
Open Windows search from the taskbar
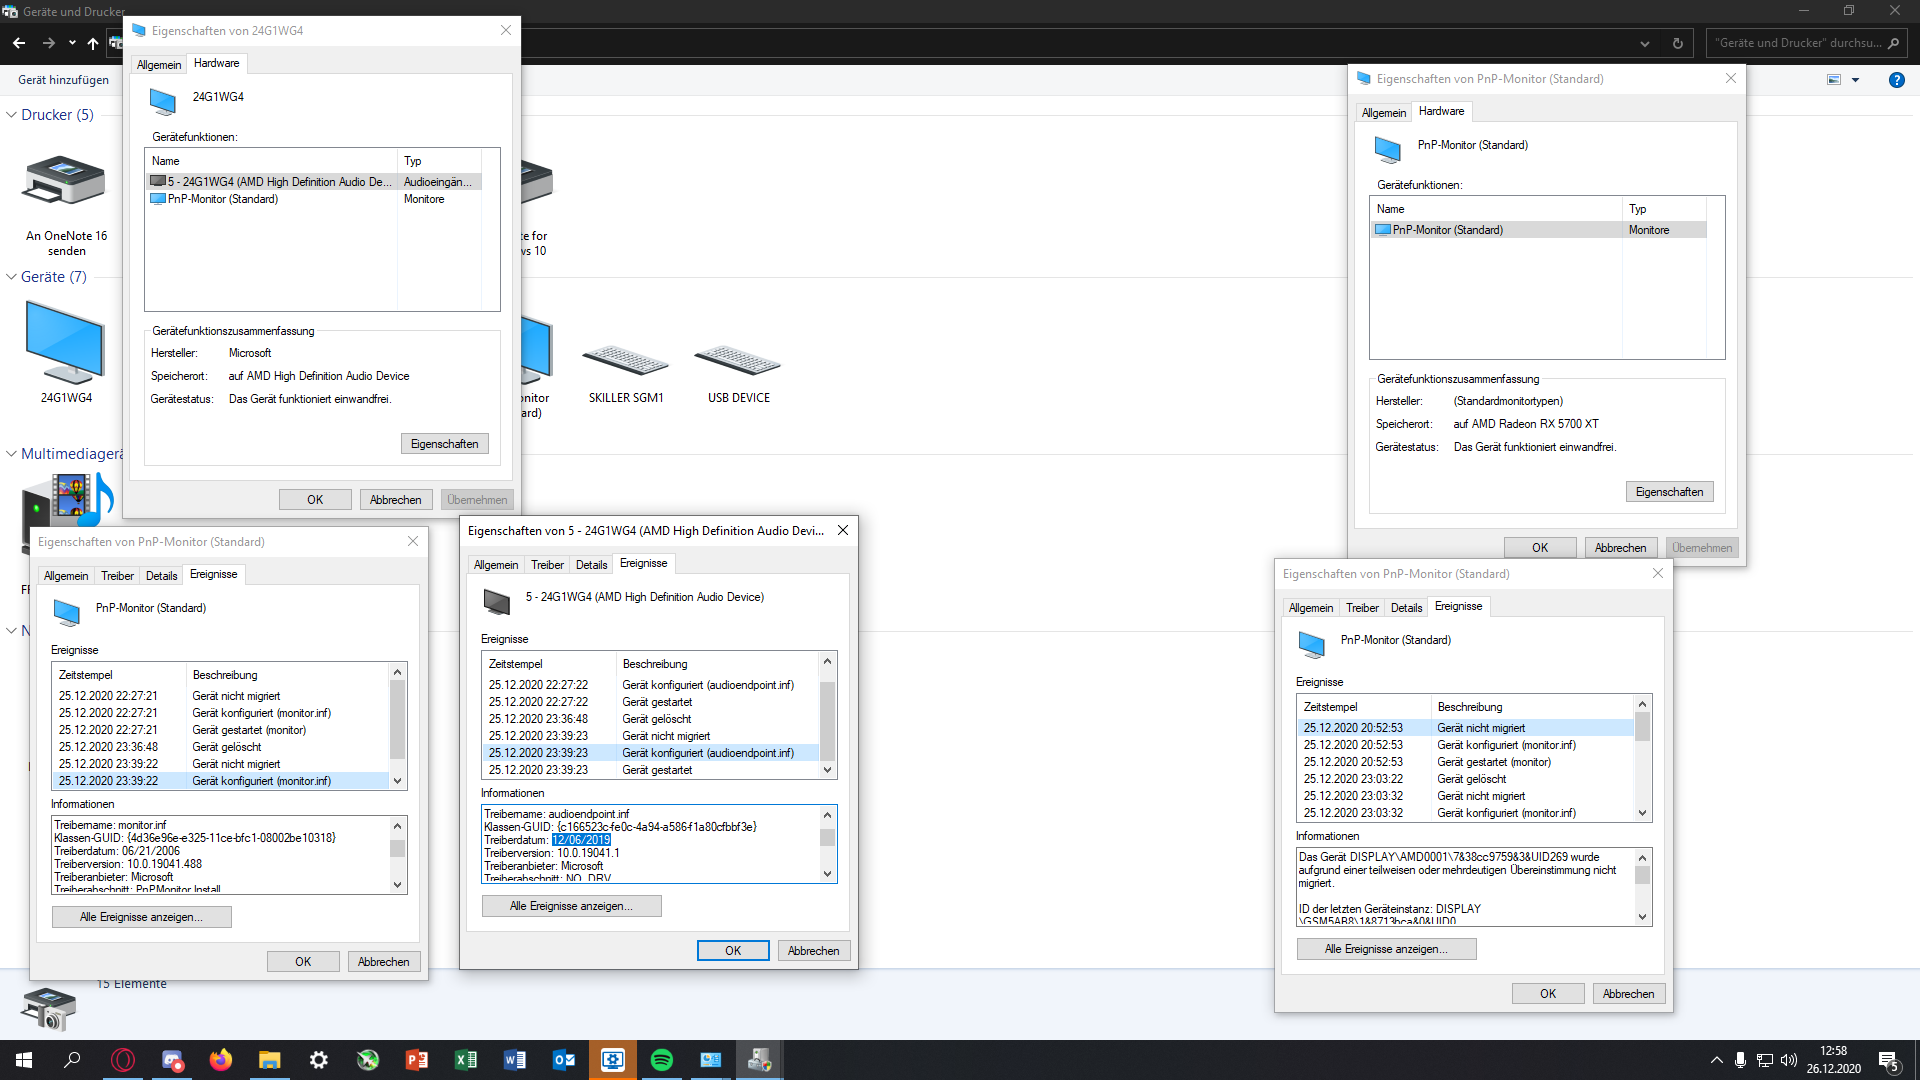72,1060
